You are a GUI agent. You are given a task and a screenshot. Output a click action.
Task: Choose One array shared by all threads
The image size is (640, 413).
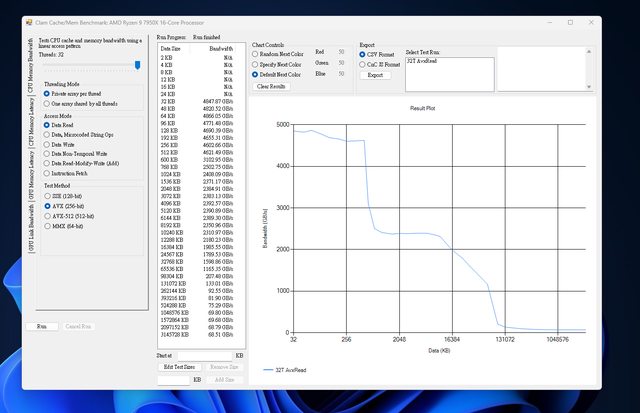[46, 102]
